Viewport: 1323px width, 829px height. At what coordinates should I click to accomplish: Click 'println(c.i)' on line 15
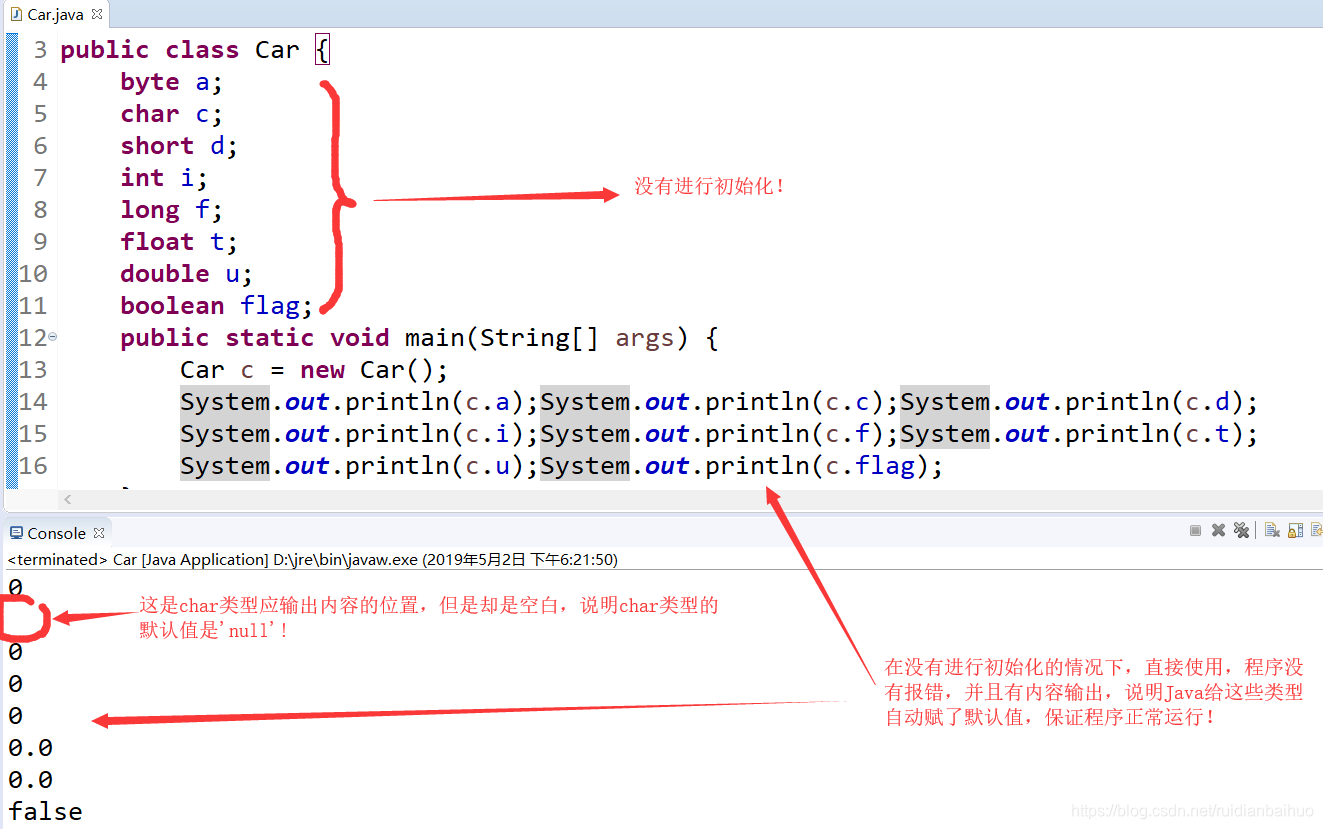click(x=435, y=434)
